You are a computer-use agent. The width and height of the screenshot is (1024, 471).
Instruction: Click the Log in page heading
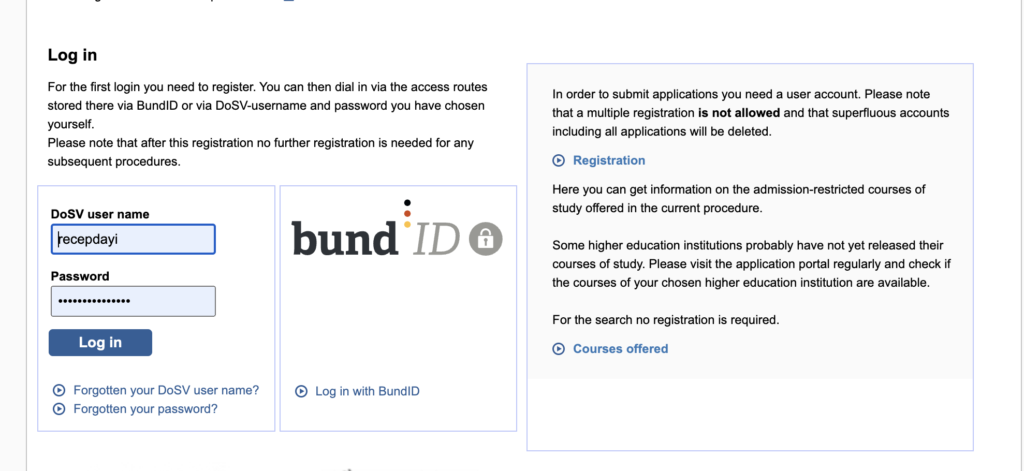[x=72, y=55]
